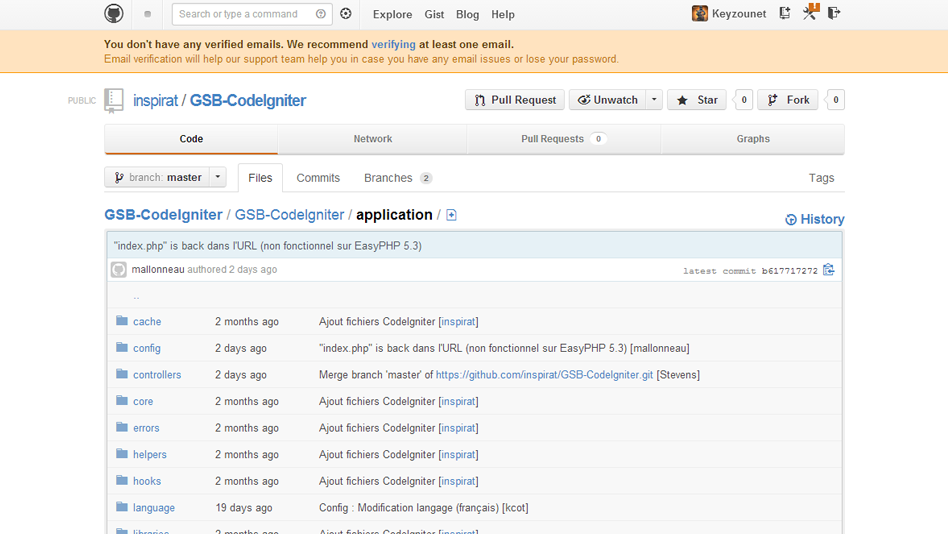This screenshot has width=948, height=534.
Task: Toggle Unwatch for this repository
Action: coord(608,100)
